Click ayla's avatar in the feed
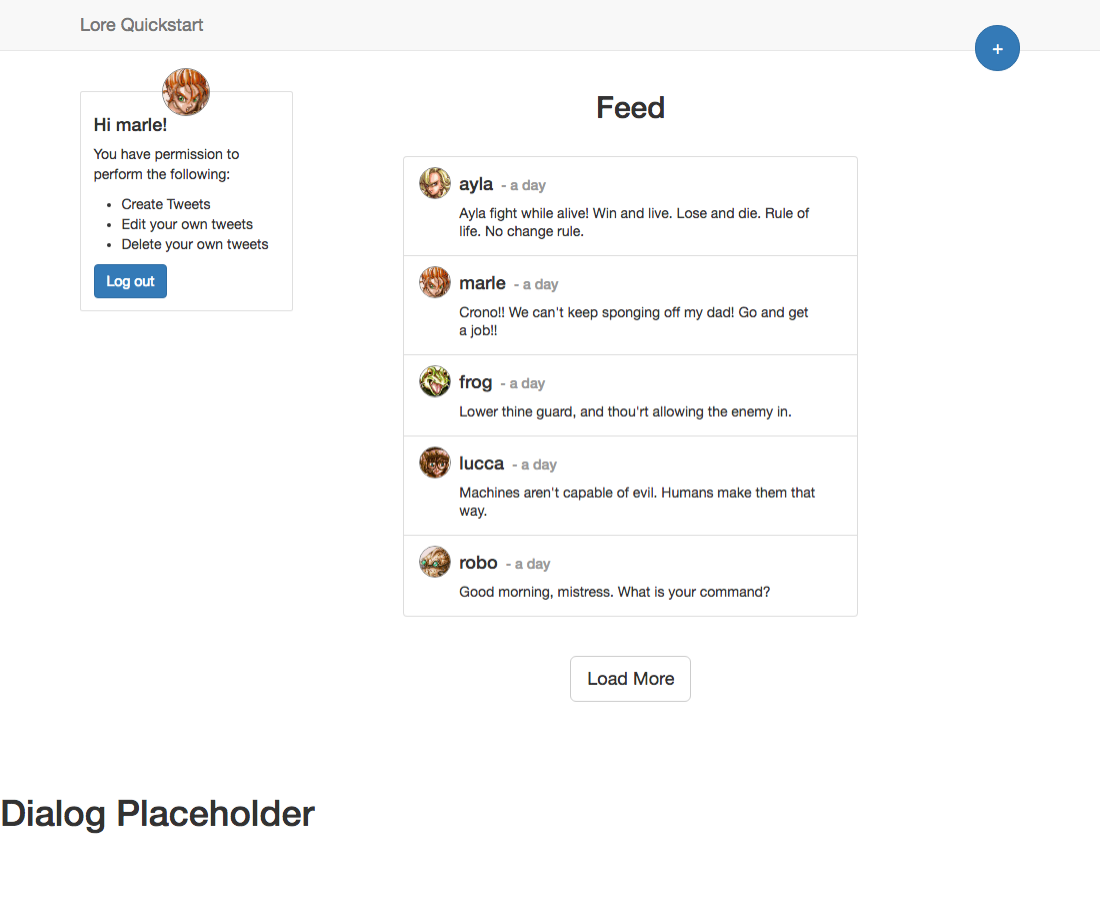Screen dimensions: 1100x908 tap(435, 183)
